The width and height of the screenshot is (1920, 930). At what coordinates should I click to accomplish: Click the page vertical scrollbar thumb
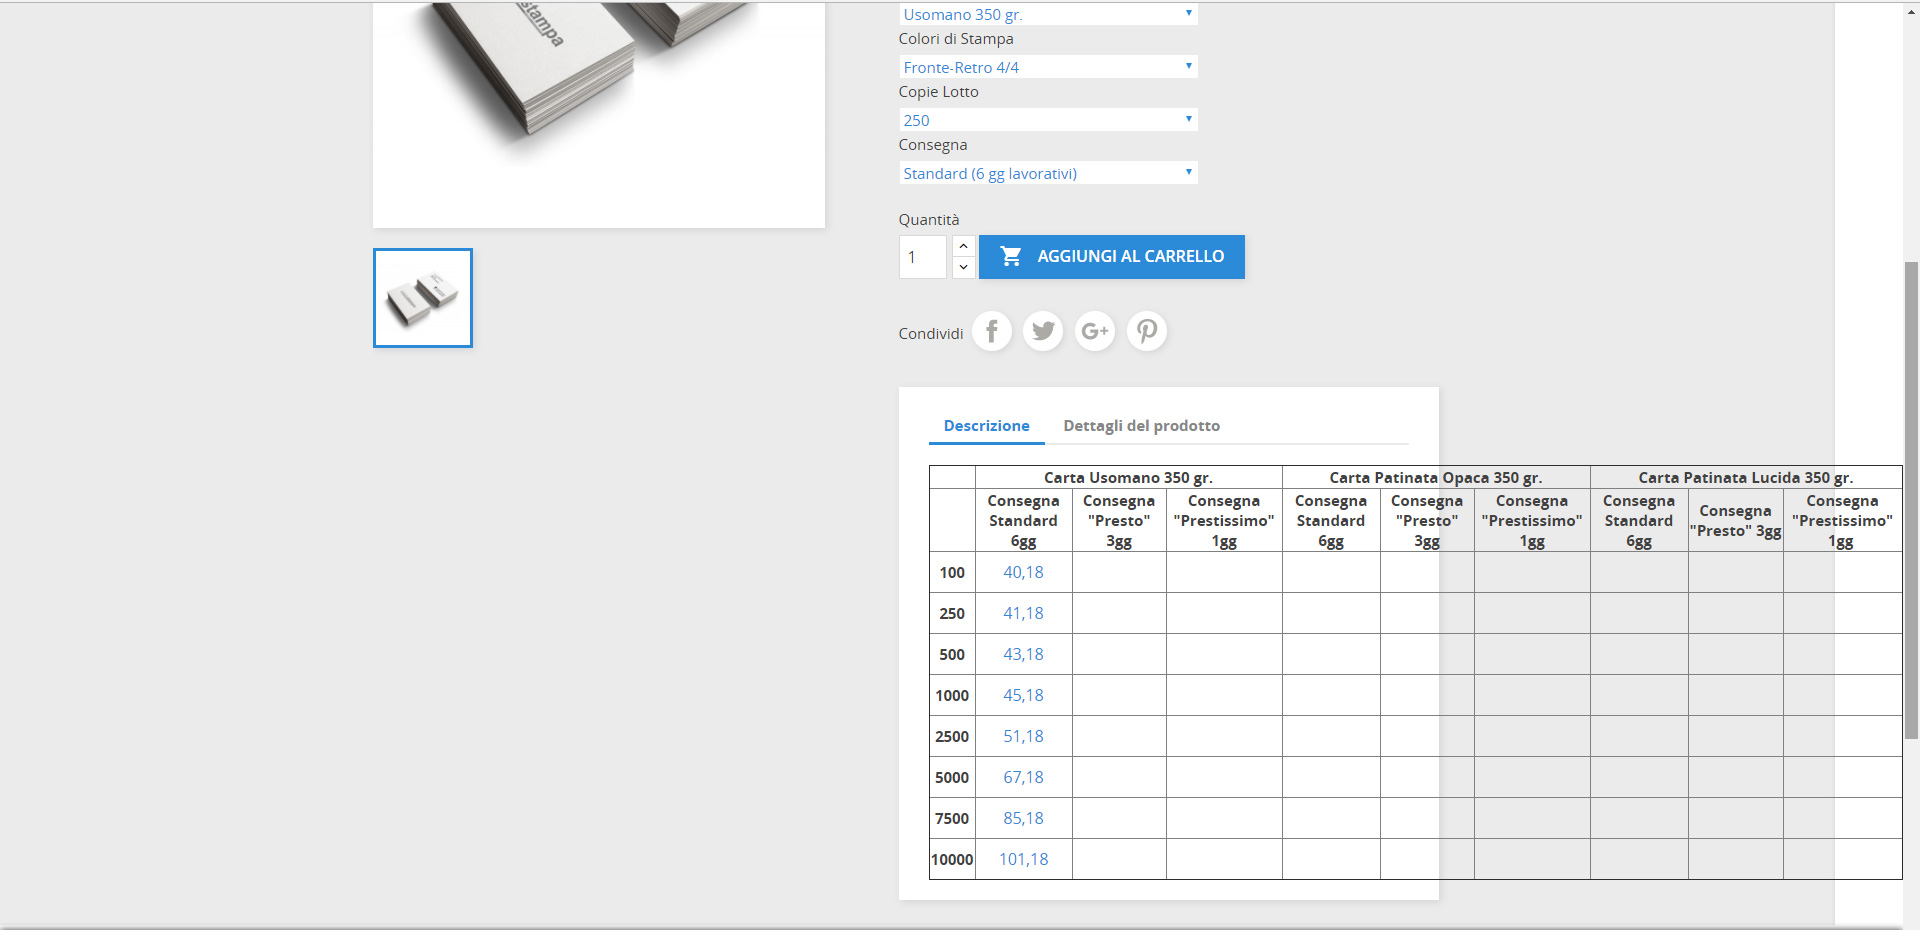1911,500
